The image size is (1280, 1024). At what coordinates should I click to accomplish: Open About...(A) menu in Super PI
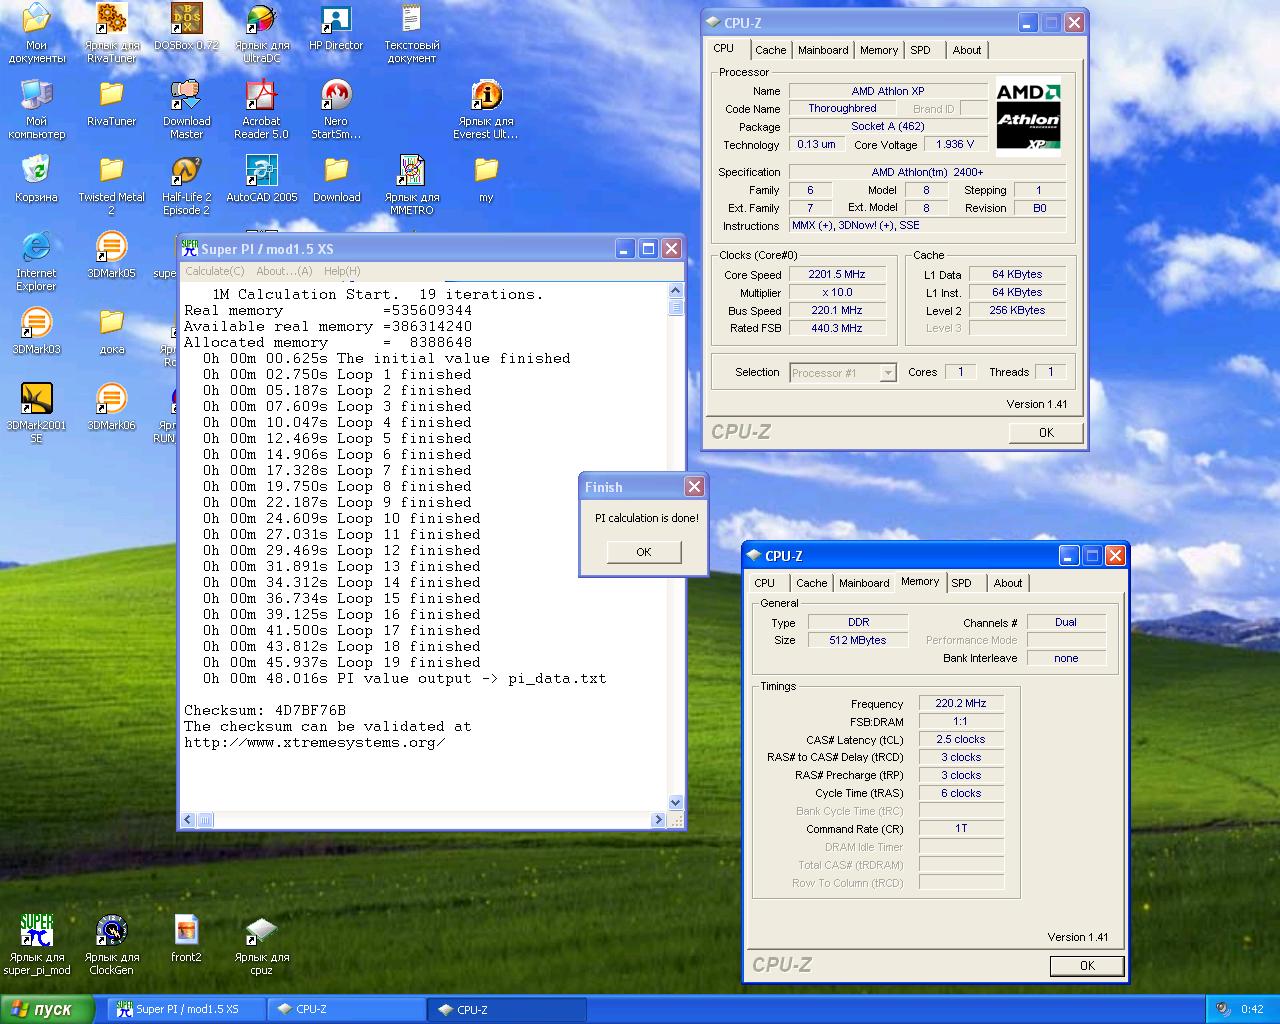[x=284, y=271]
